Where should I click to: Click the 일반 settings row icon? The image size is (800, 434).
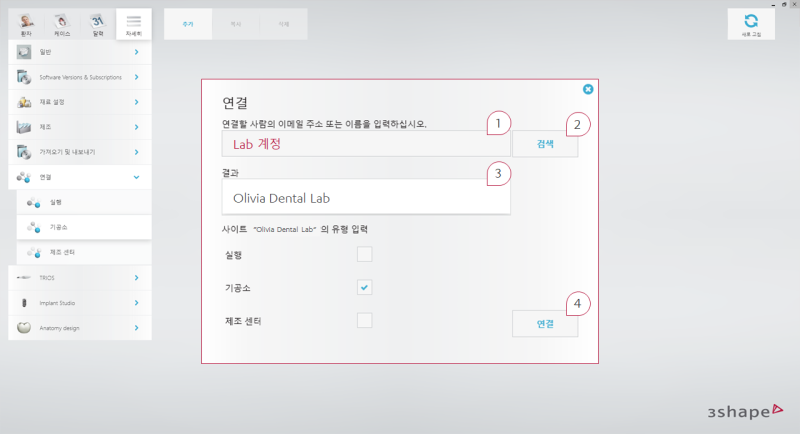point(24,52)
